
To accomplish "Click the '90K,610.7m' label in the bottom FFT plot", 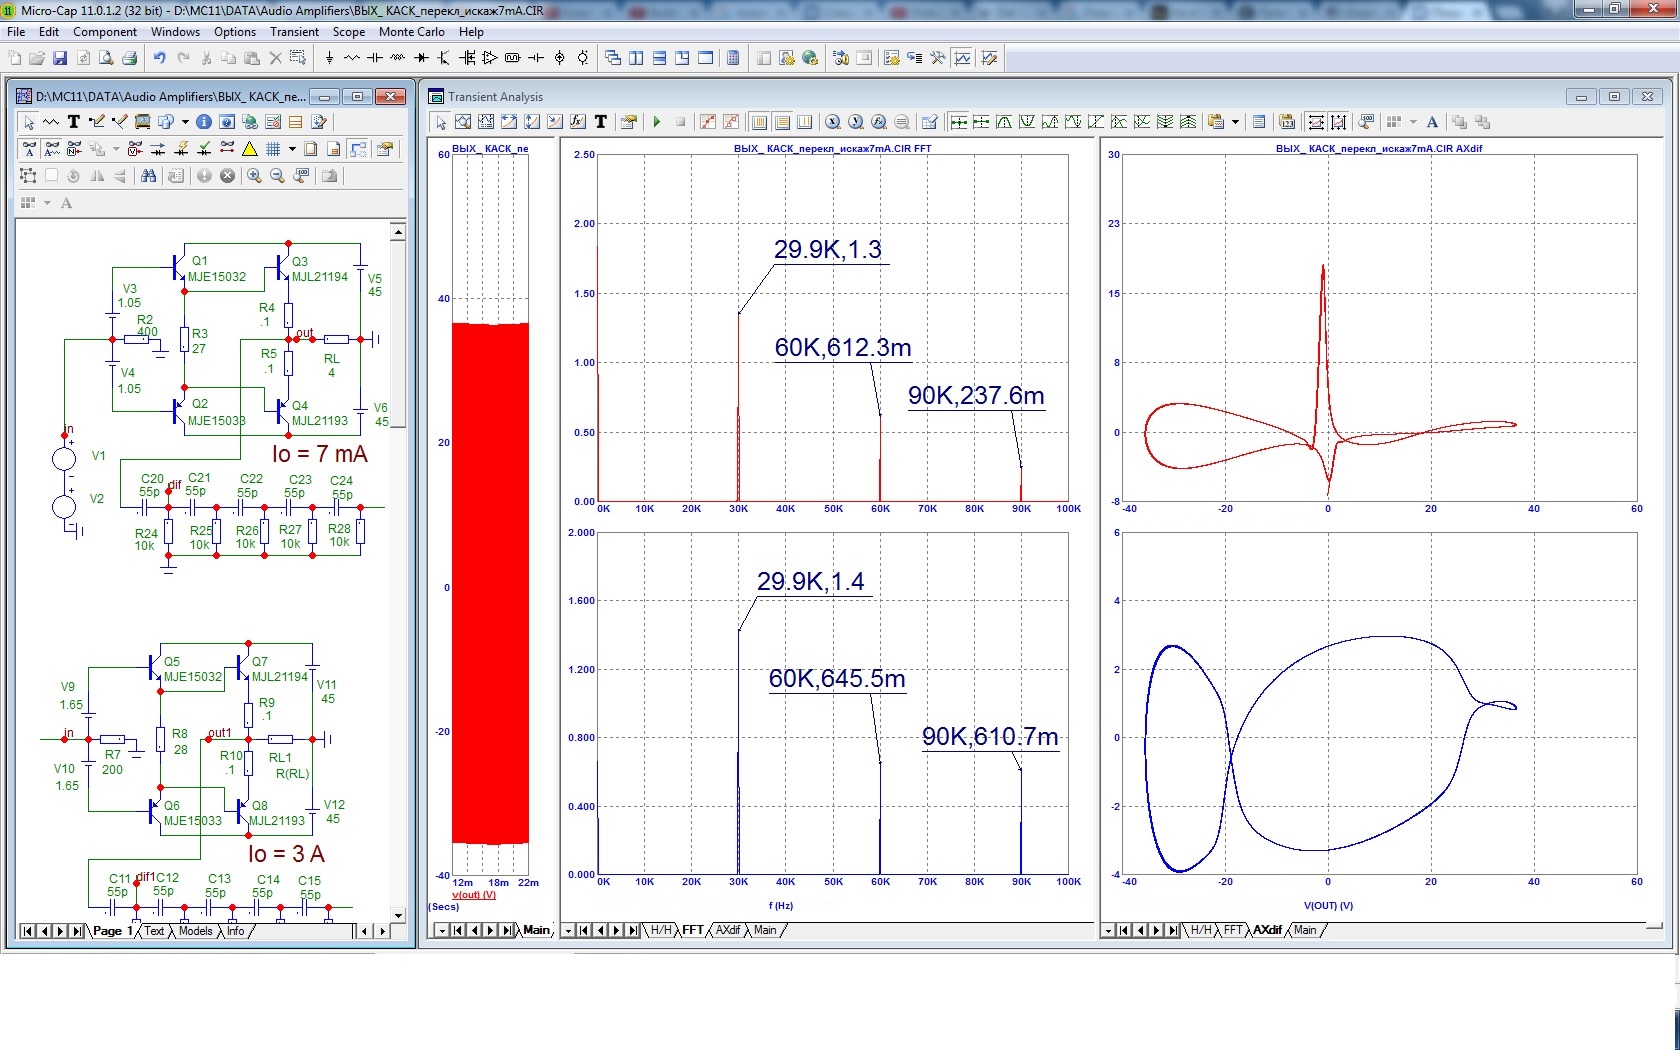I will point(990,737).
